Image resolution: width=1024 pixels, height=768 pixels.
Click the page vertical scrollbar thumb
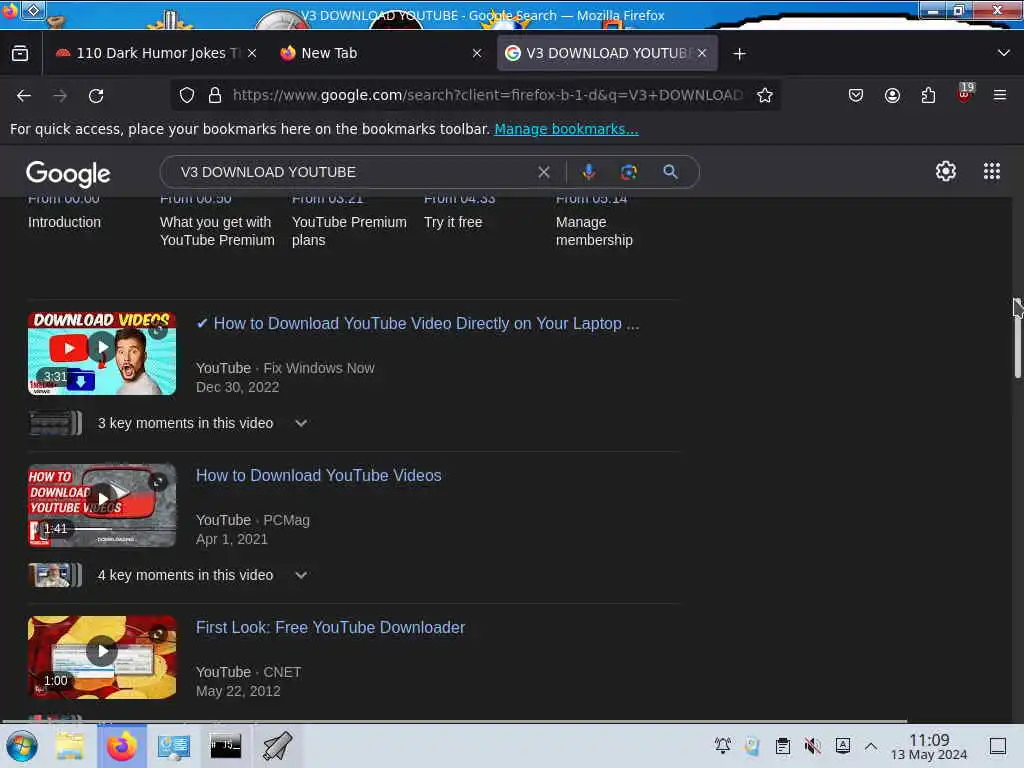pos(1017,338)
